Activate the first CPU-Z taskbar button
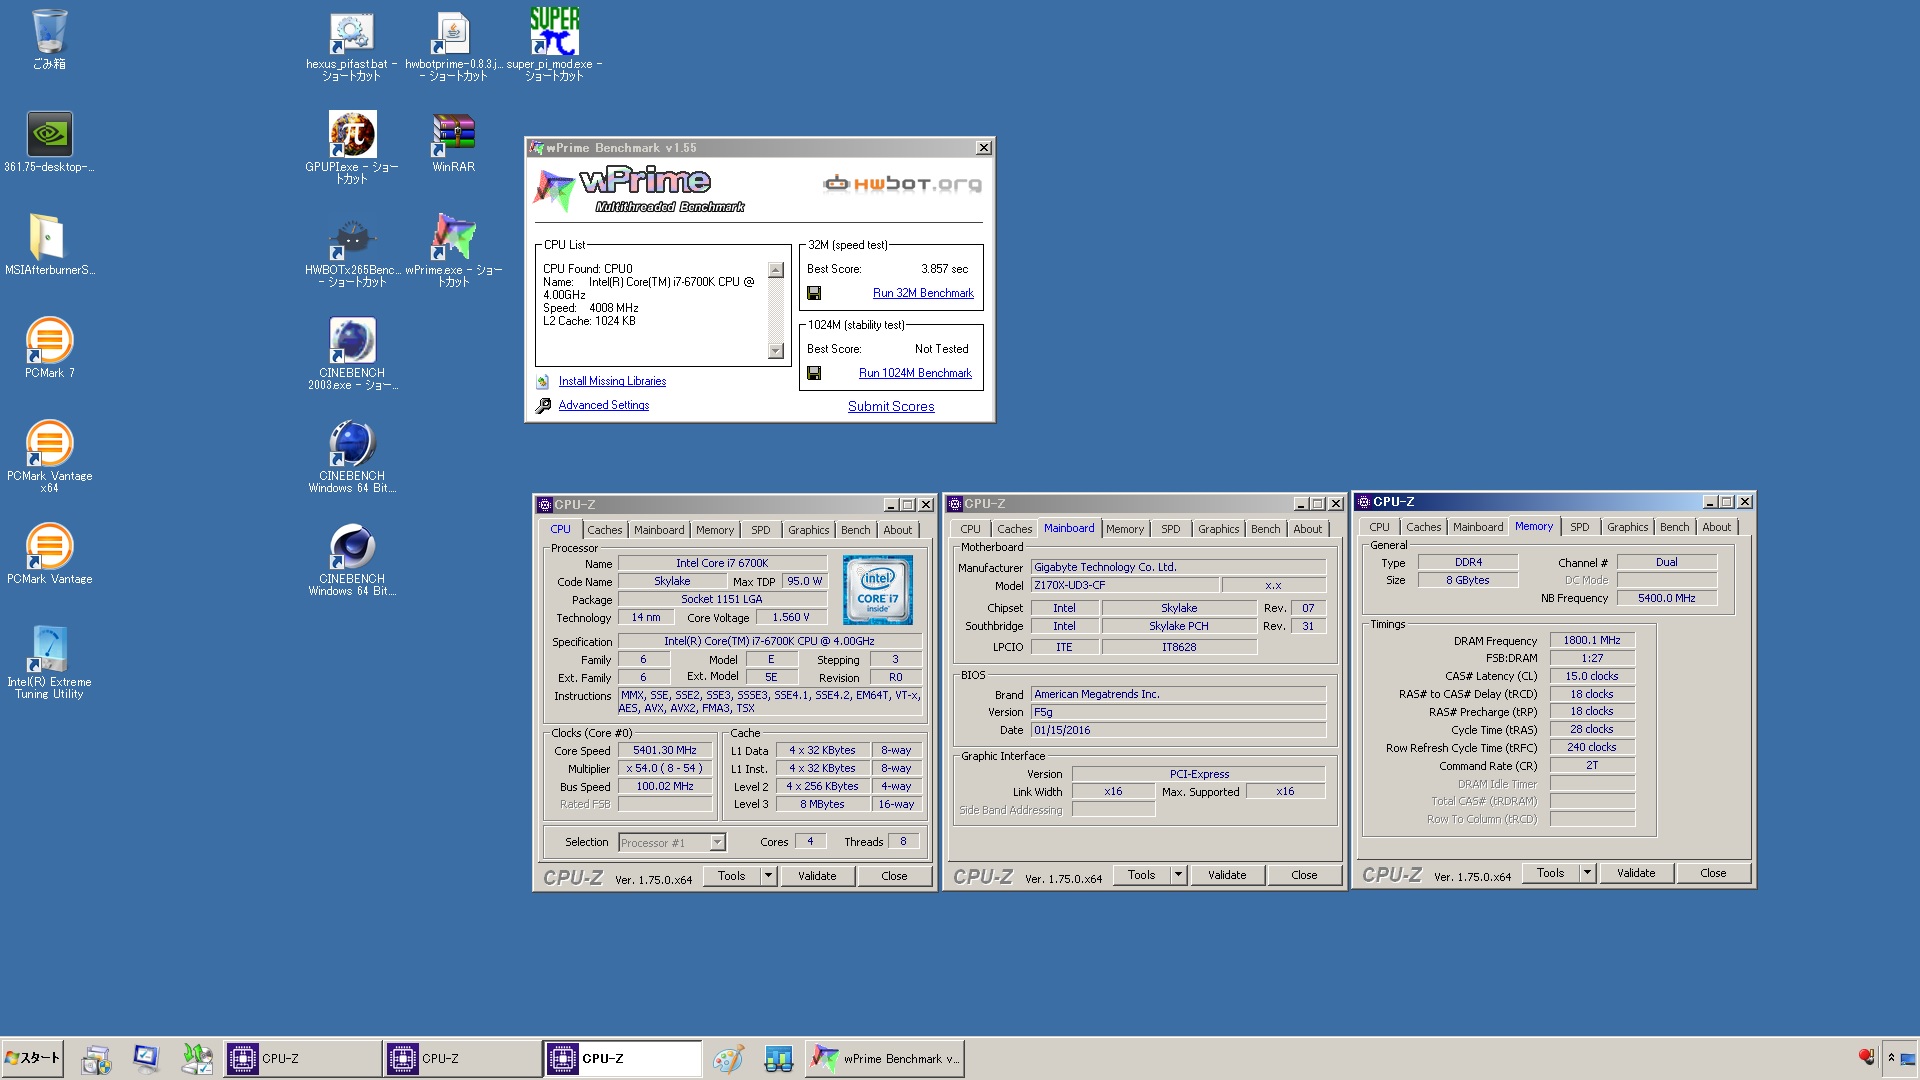Screen dimensions: 1920x1080 click(x=302, y=1058)
